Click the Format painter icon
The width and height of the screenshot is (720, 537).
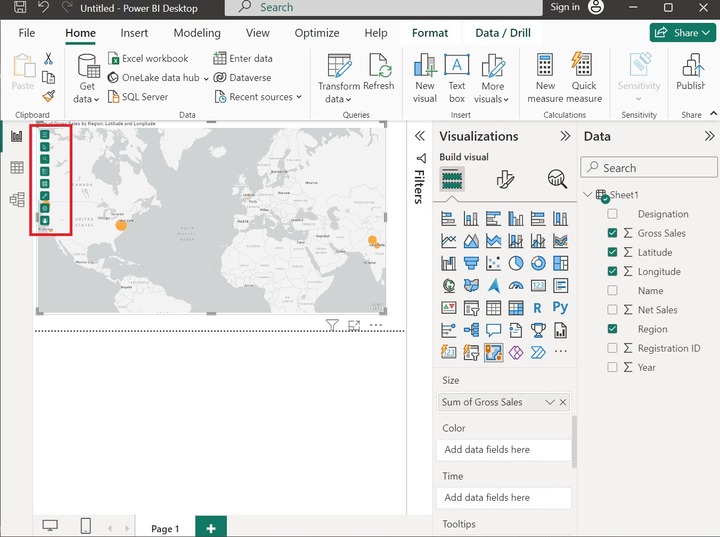[x=48, y=97]
